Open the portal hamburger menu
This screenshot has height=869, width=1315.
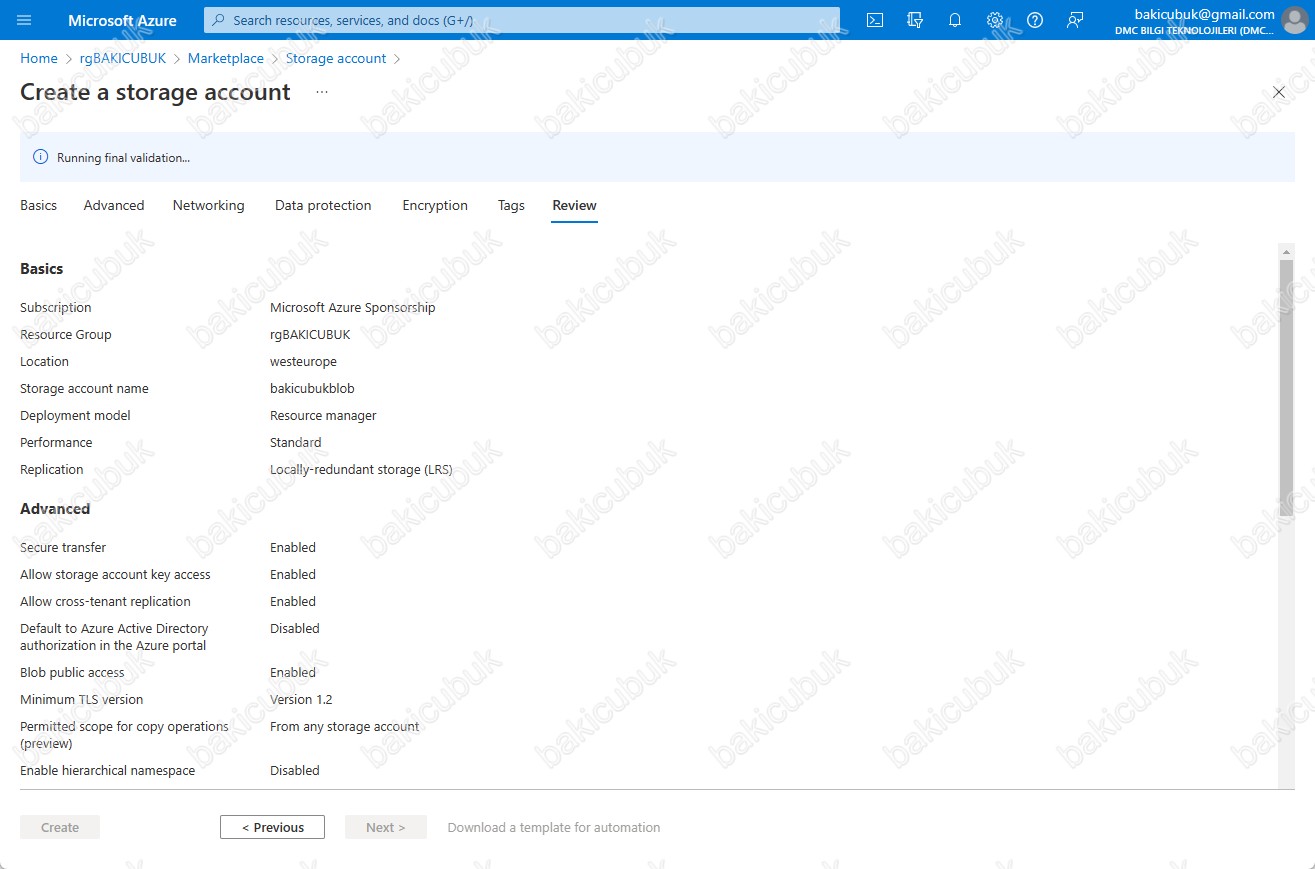(24, 20)
